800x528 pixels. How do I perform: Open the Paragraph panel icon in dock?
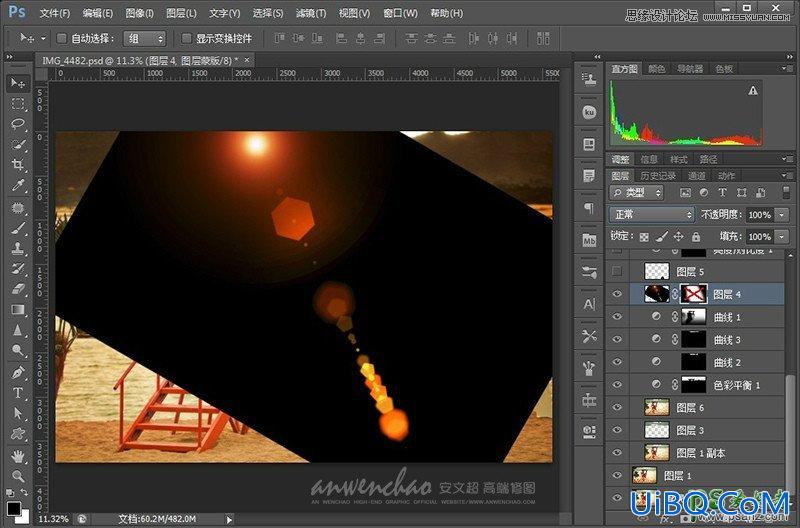coord(589,208)
